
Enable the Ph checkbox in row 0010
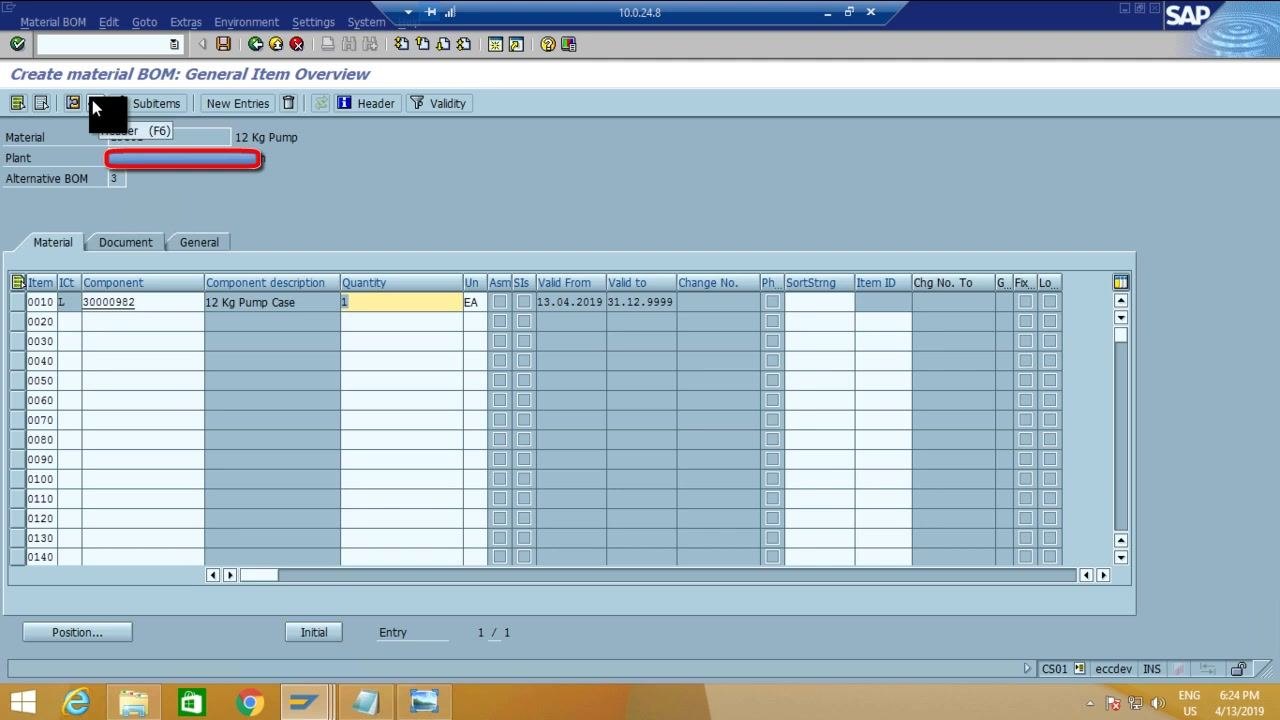click(772, 302)
